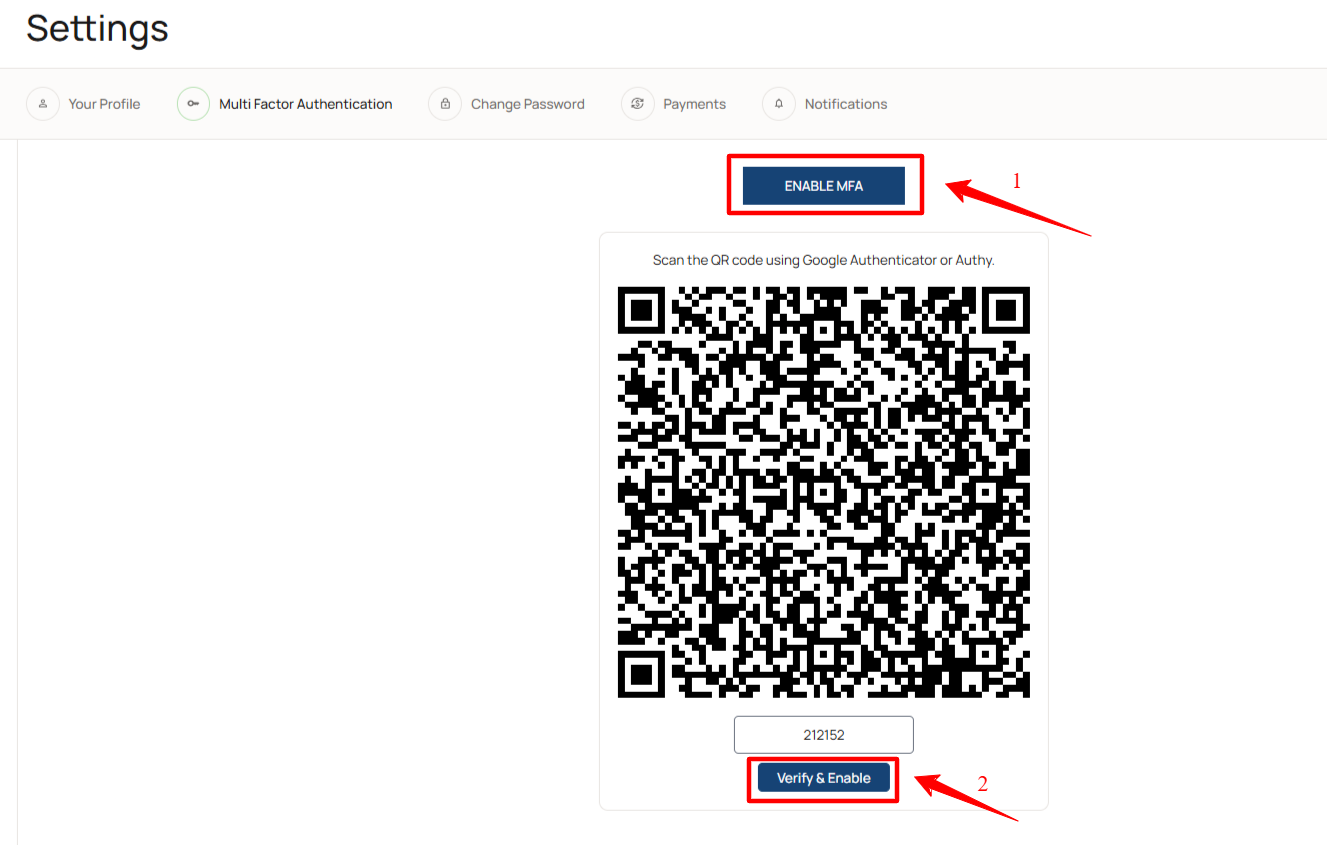Open the Your Profile tab
The image size is (1327, 845).
click(104, 104)
